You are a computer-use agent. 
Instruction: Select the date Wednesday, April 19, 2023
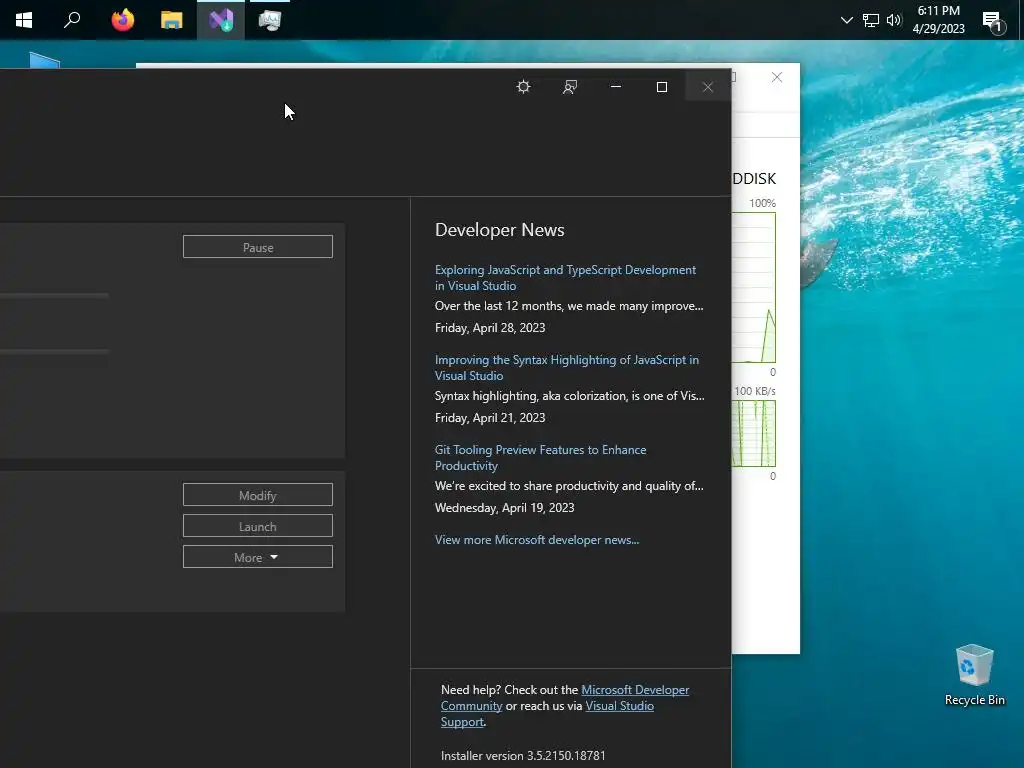(x=504, y=508)
